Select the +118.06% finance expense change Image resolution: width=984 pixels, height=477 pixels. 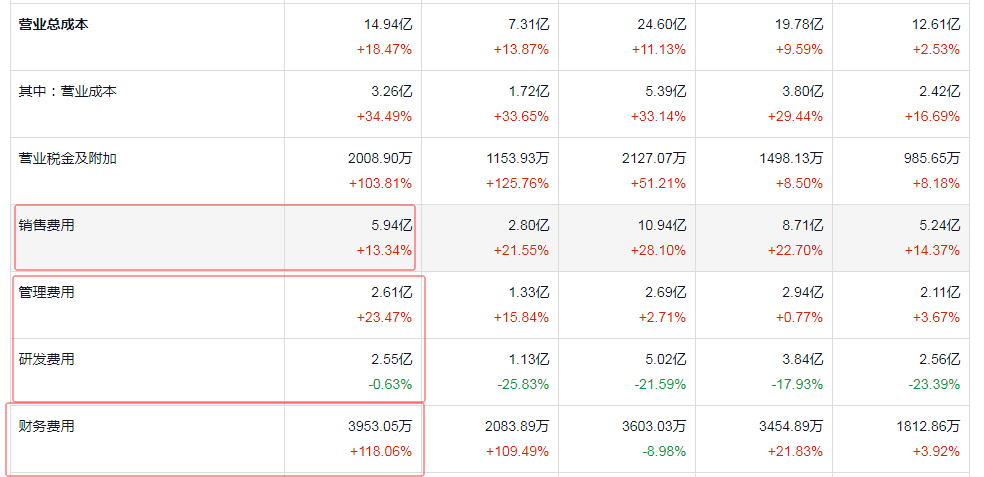[x=380, y=451]
